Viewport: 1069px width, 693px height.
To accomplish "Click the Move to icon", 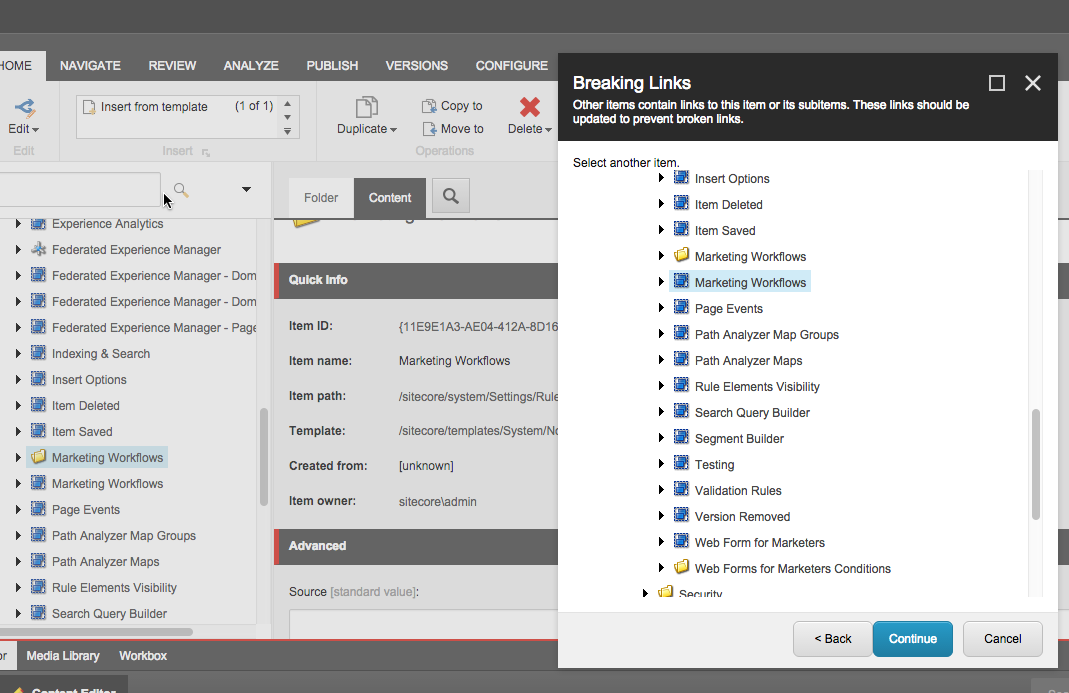I will click(429, 128).
